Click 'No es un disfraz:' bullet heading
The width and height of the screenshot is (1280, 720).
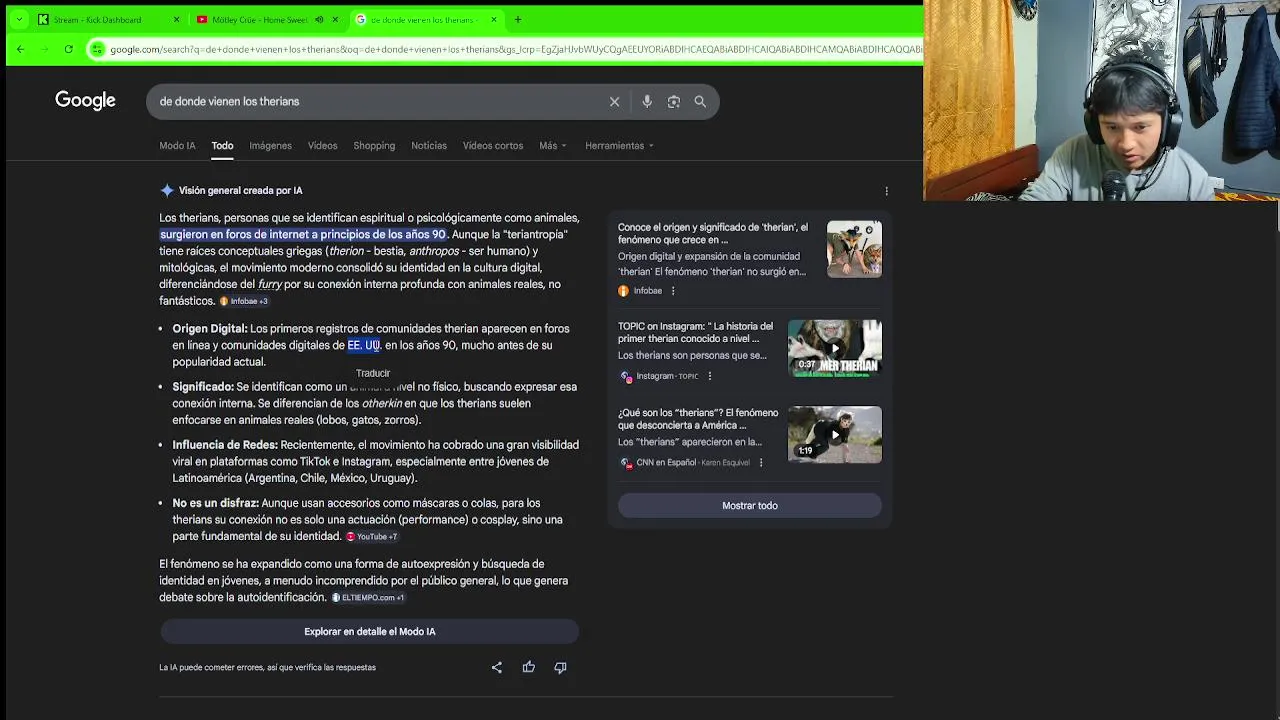coord(215,503)
